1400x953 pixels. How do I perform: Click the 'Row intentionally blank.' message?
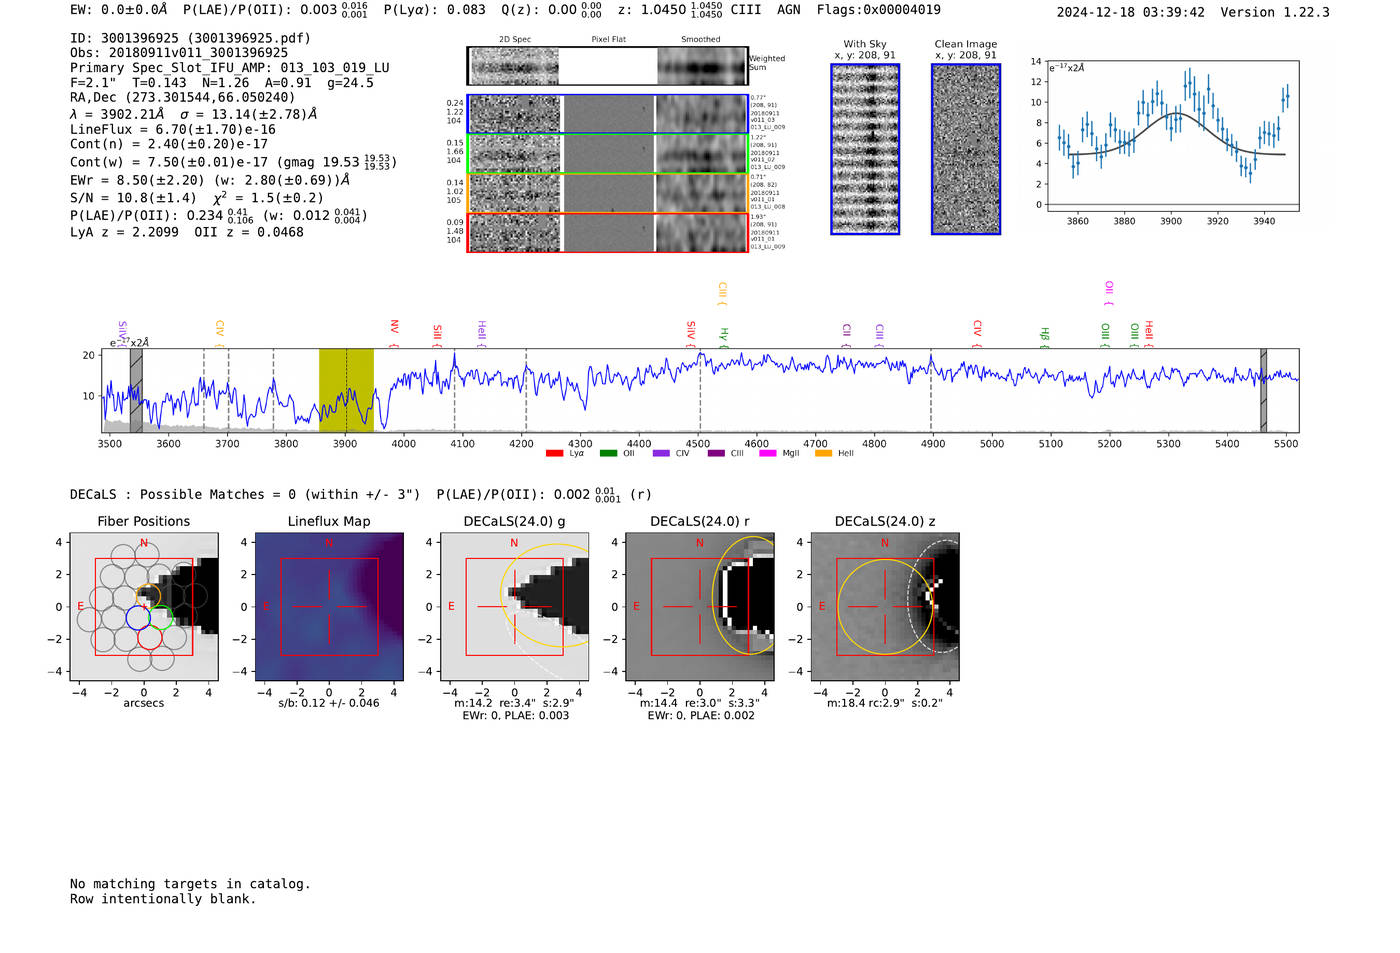[x=163, y=899]
